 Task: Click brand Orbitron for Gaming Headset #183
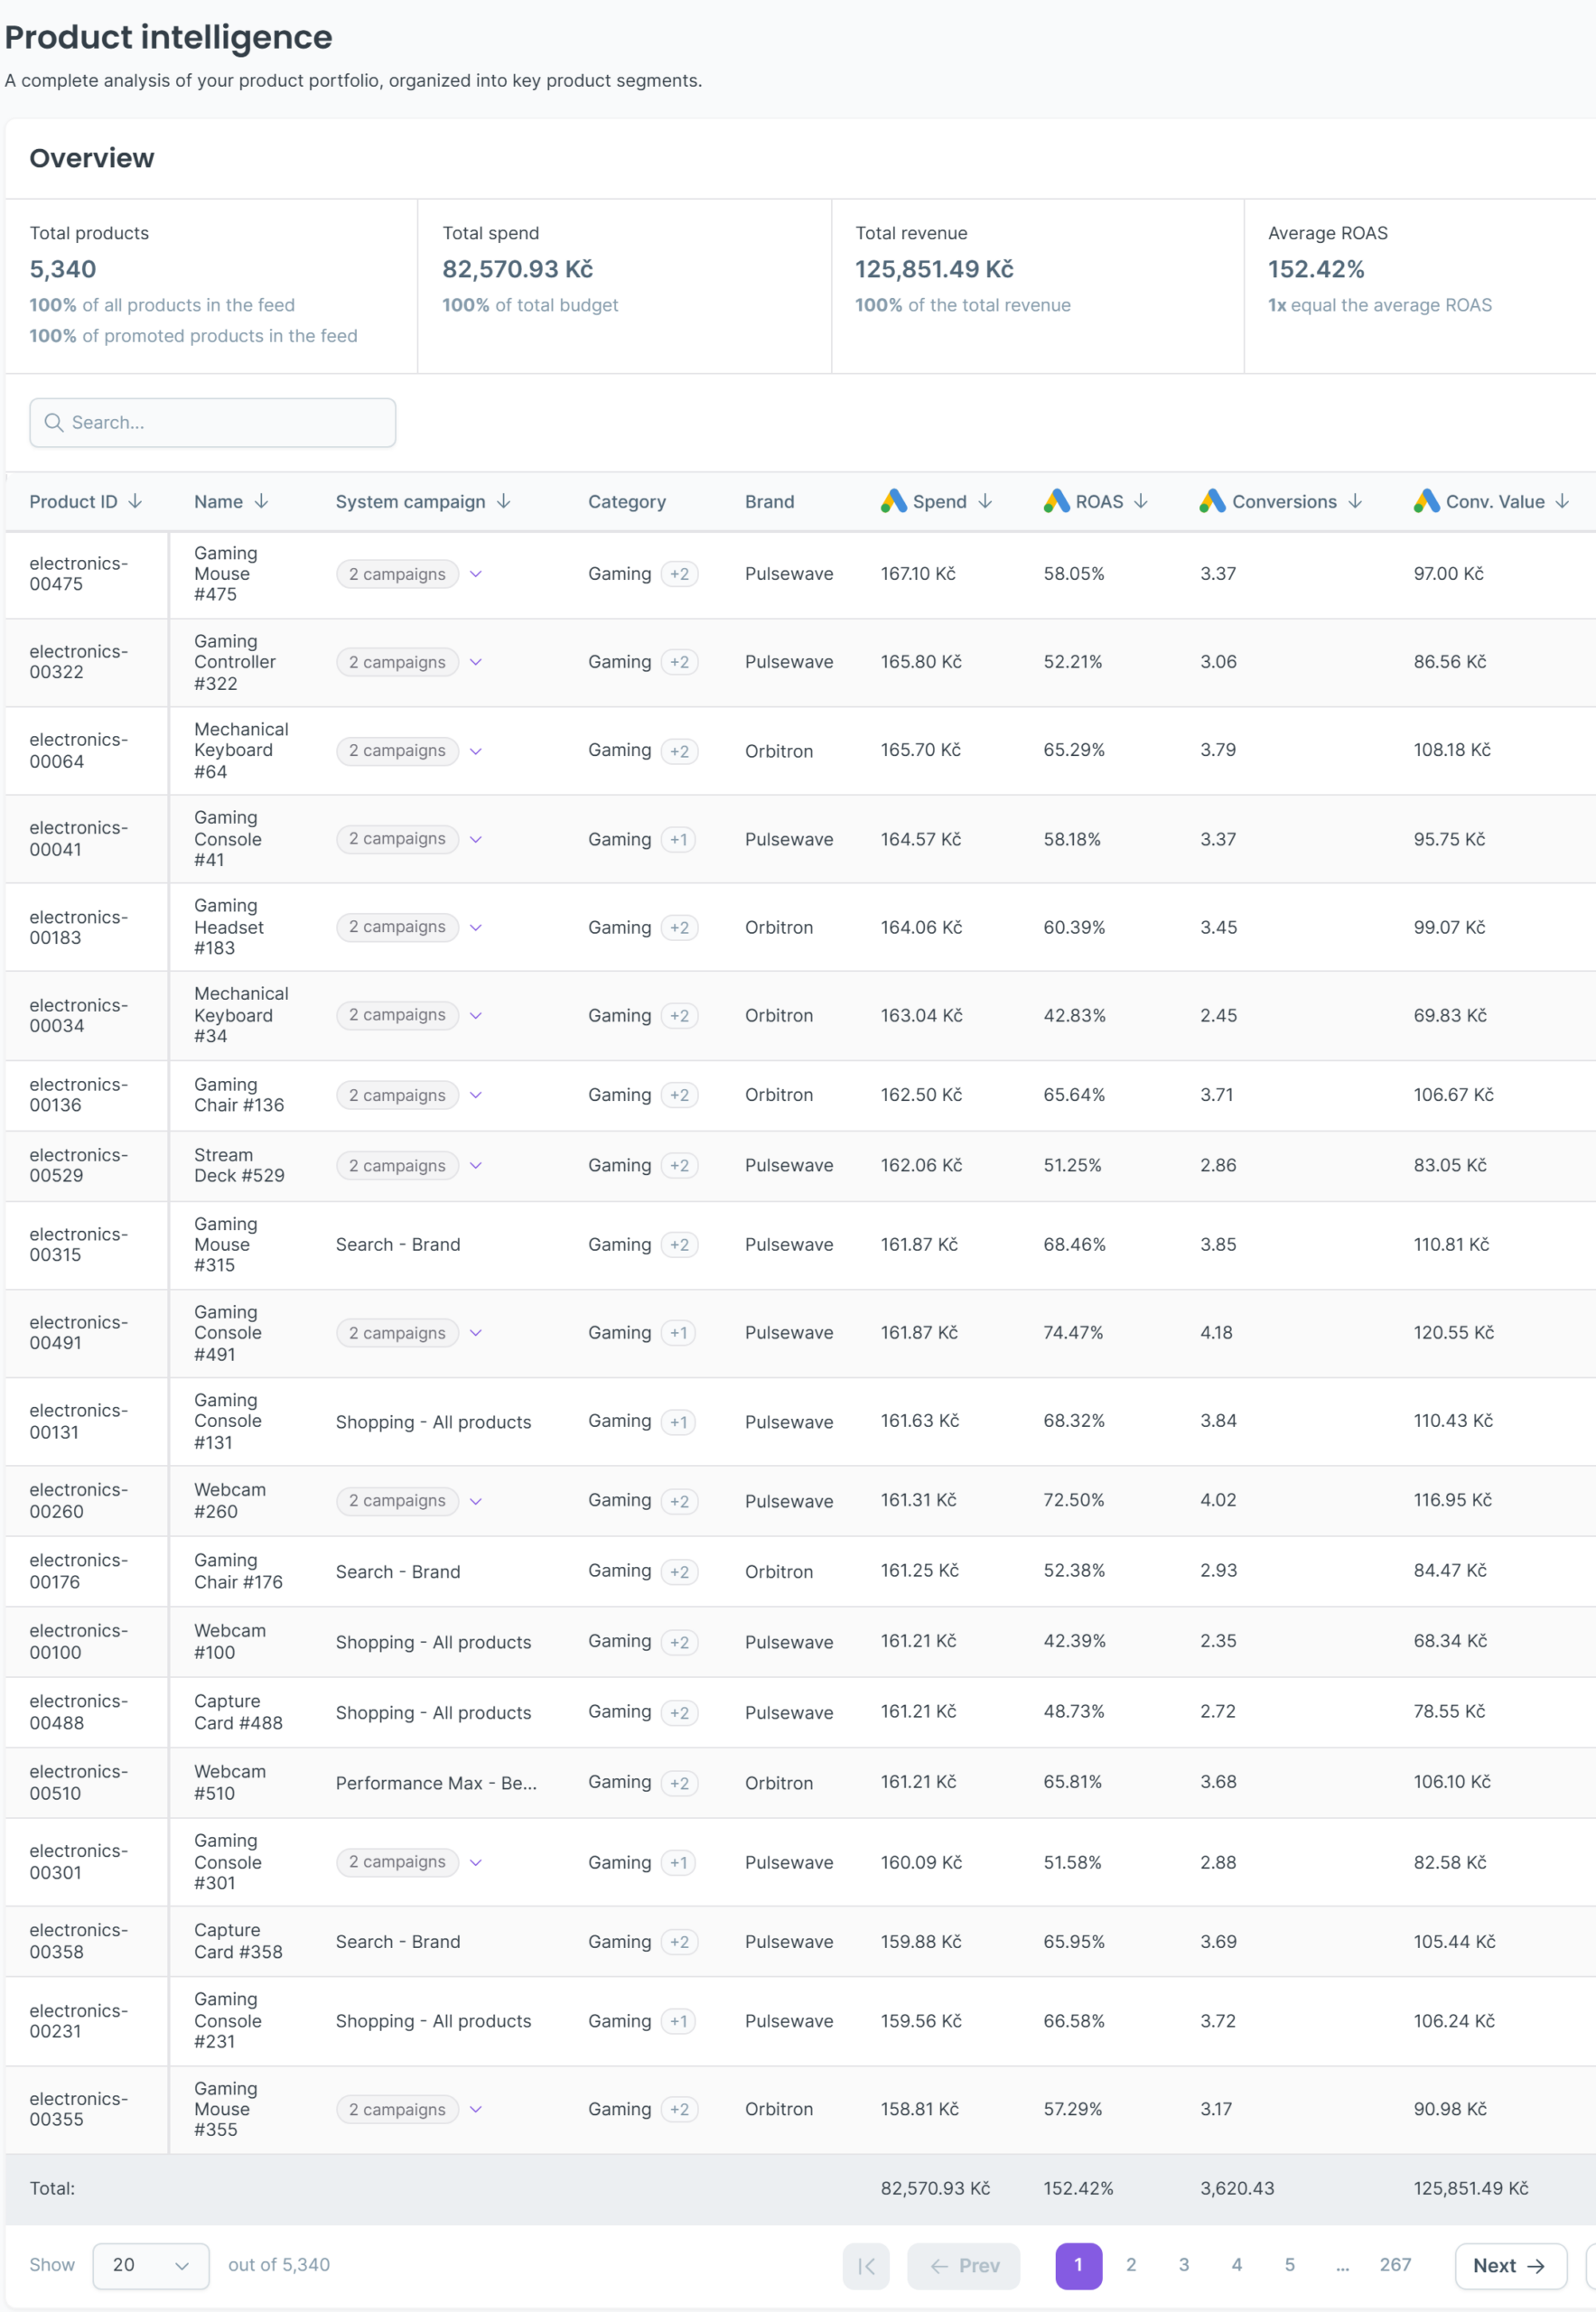click(x=779, y=928)
